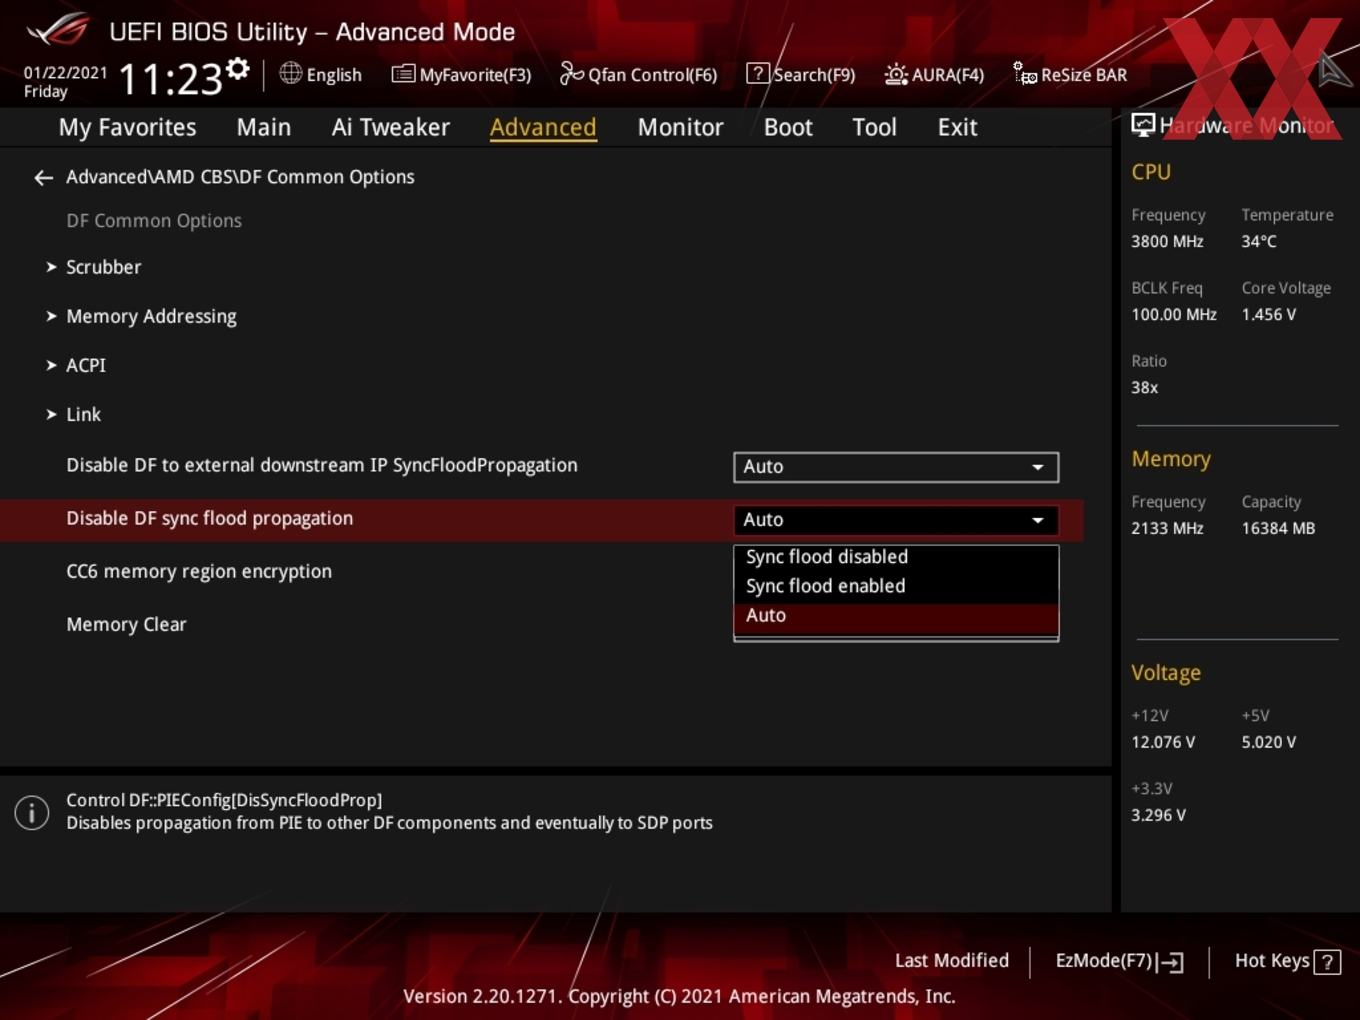Click the Hardware Monitor icon

[1143, 125]
